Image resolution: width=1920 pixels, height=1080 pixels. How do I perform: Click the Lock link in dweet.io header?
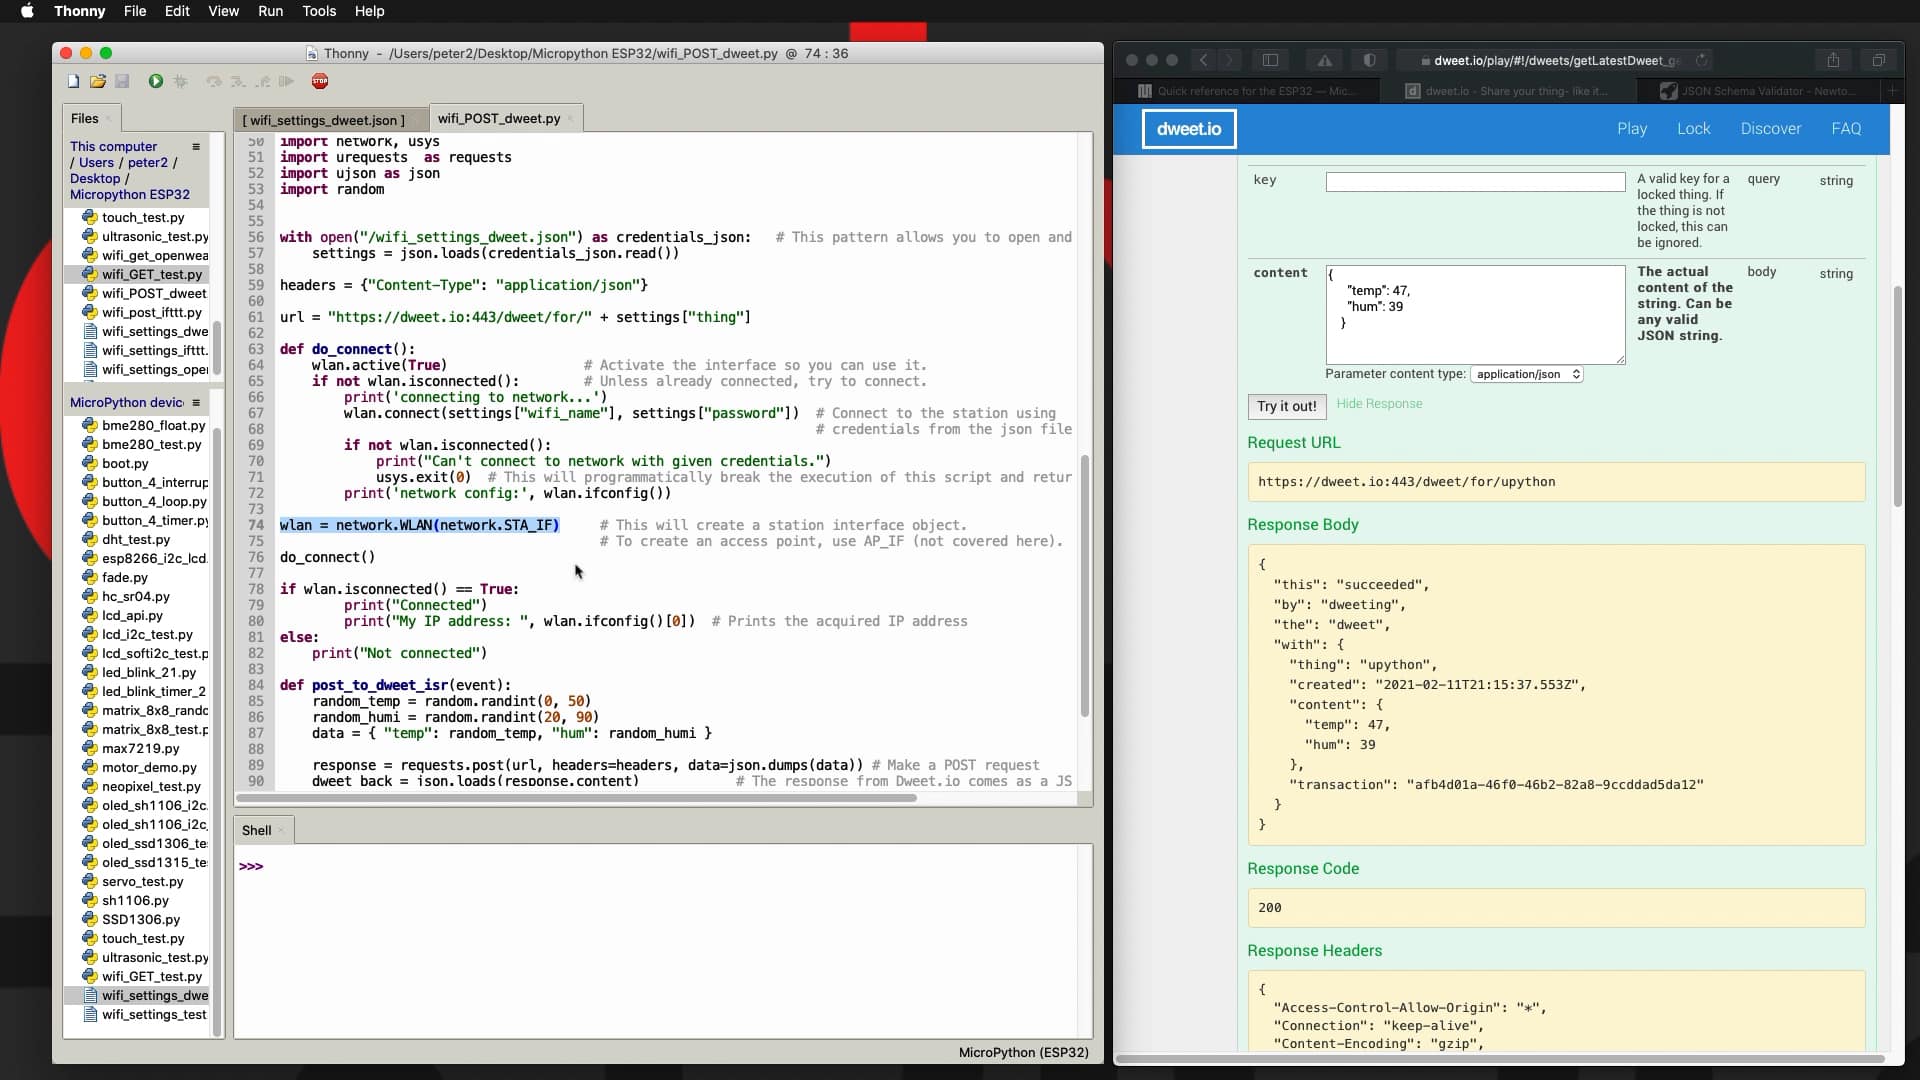pyautogui.click(x=1694, y=129)
